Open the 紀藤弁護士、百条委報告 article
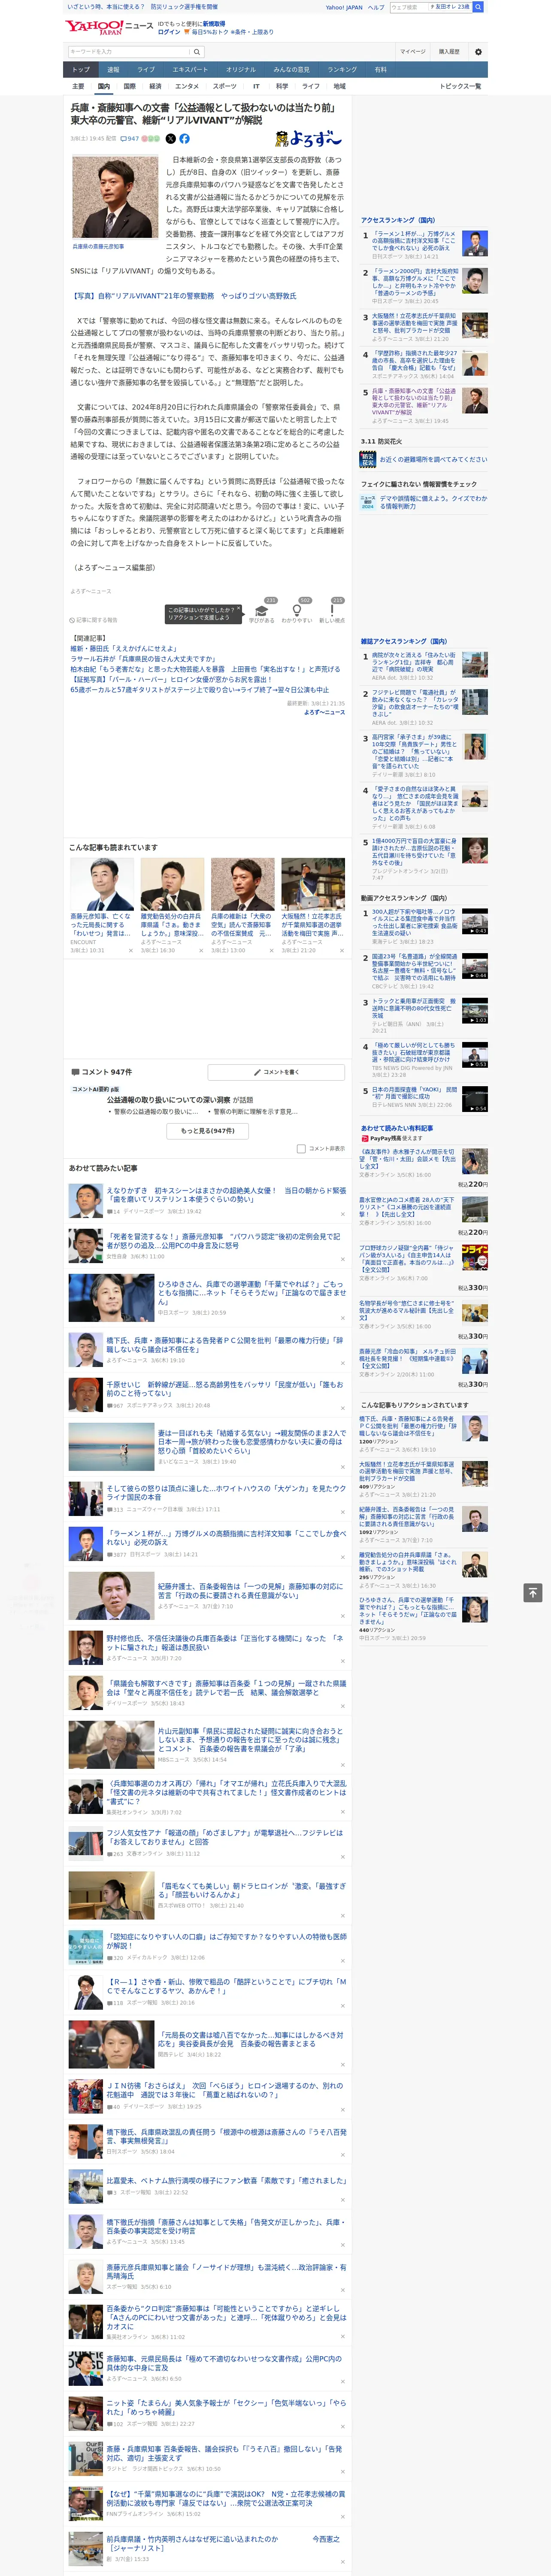Viewport: 551px width, 2576px height. (250, 1591)
